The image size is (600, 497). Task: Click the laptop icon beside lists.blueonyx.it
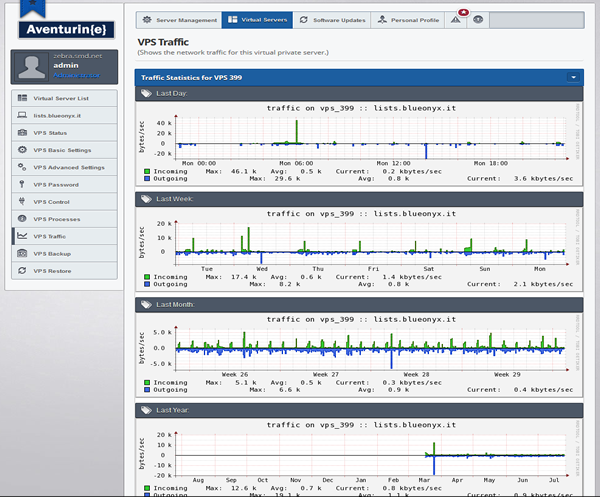(22, 115)
